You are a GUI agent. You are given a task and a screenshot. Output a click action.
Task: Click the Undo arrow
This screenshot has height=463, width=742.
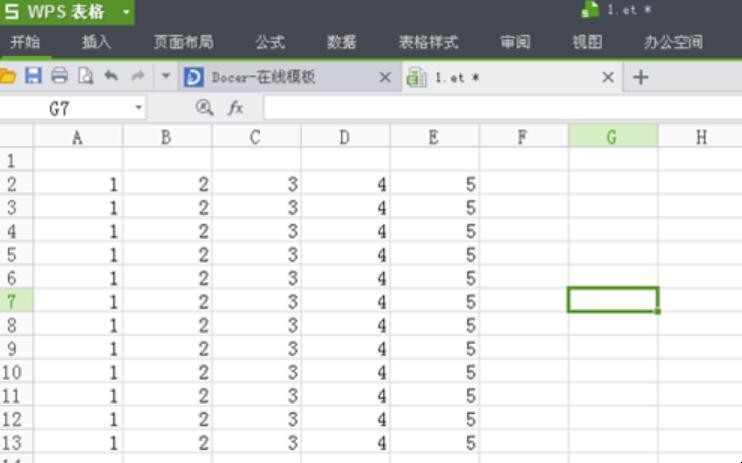coord(111,77)
